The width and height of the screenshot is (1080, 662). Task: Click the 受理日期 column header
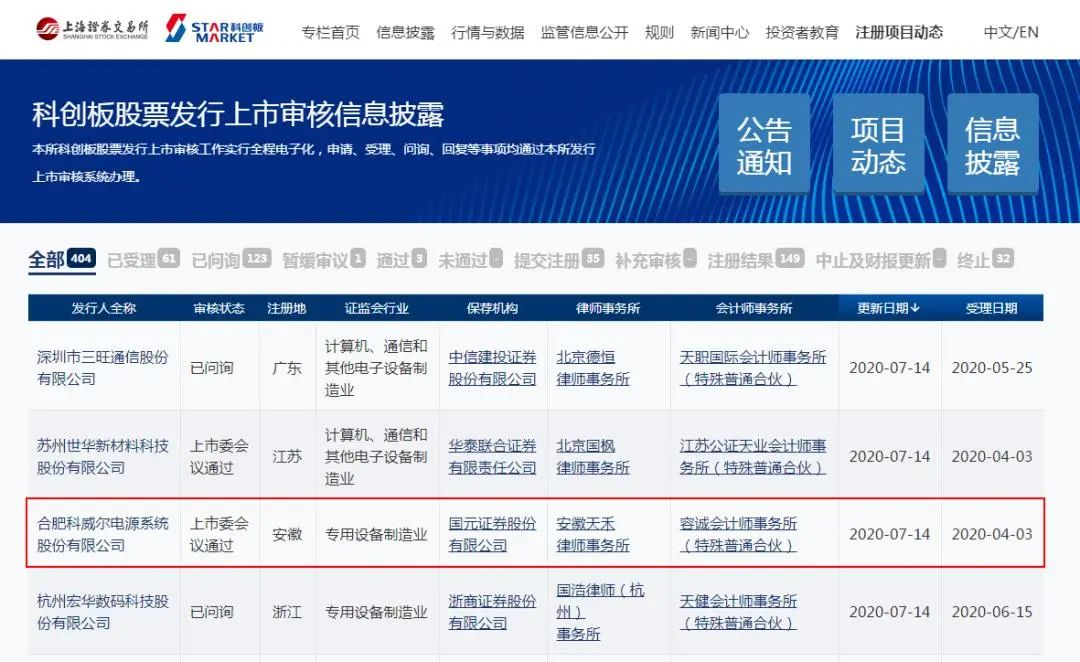point(992,308)
